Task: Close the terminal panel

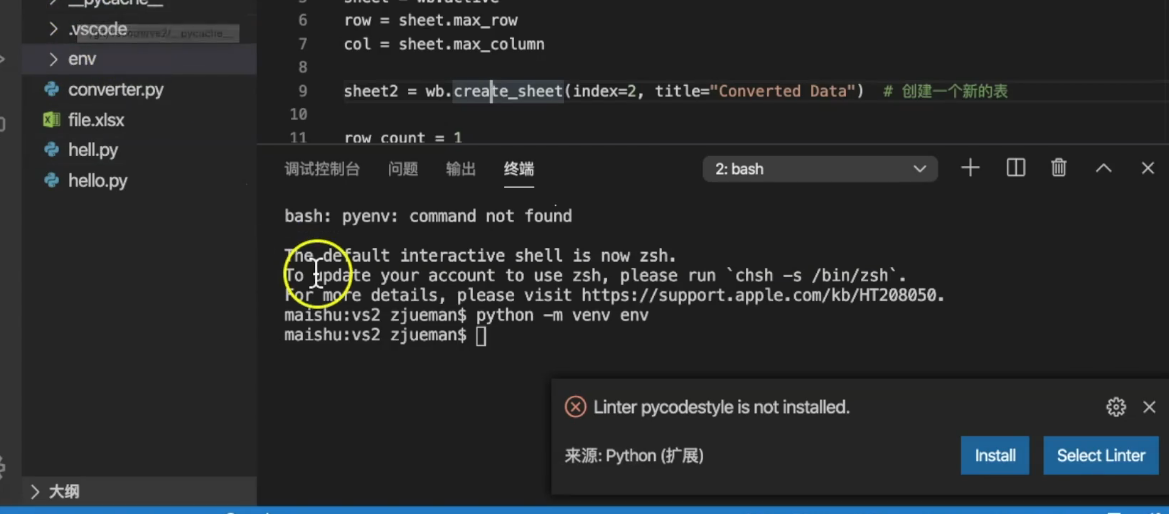Action: pos(1148,169)
